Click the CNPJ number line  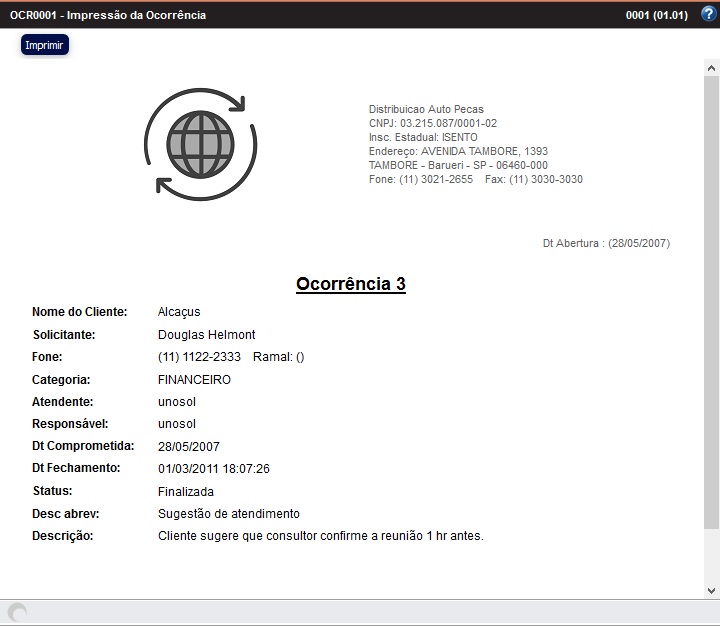pos(432,123)
